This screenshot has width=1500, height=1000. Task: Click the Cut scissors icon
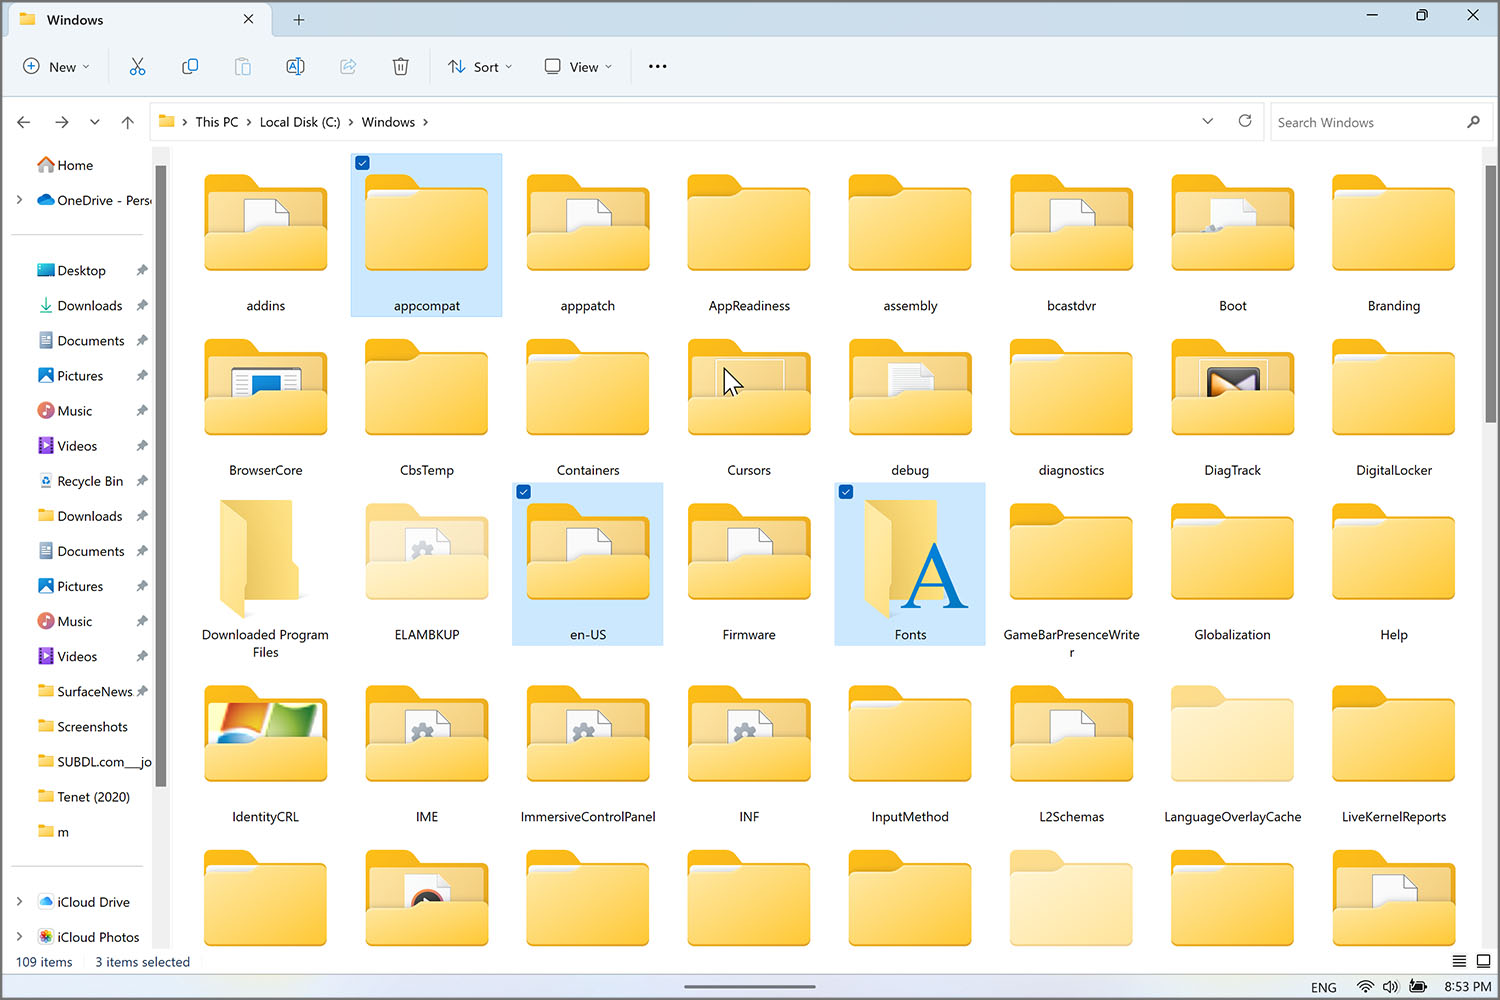point(137,67)
